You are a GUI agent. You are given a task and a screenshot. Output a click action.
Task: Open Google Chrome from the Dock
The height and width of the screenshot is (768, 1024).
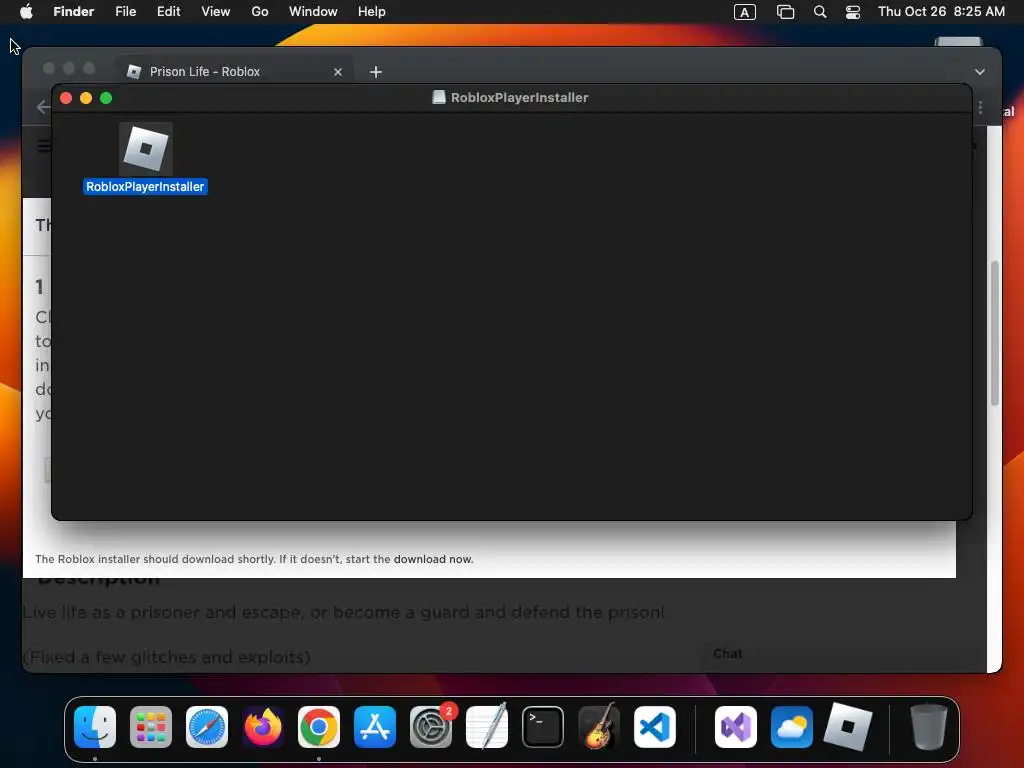click(x=319, y=727)
